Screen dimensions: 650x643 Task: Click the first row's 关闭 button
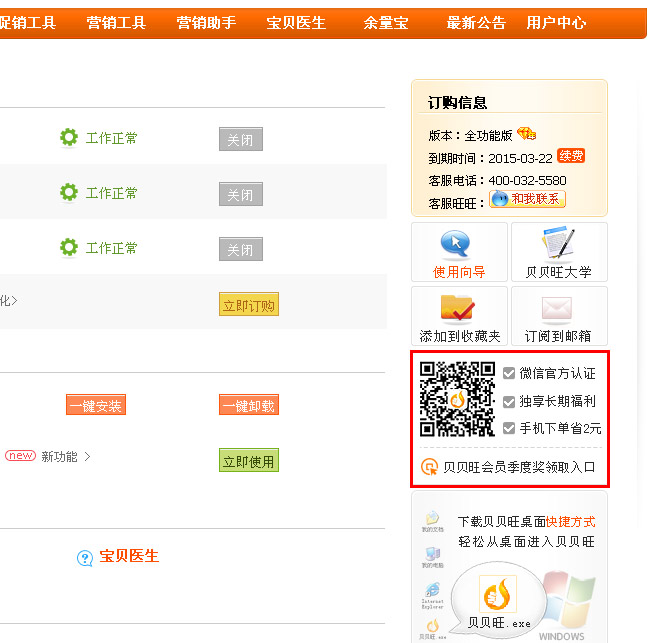(x=241, y=139)
